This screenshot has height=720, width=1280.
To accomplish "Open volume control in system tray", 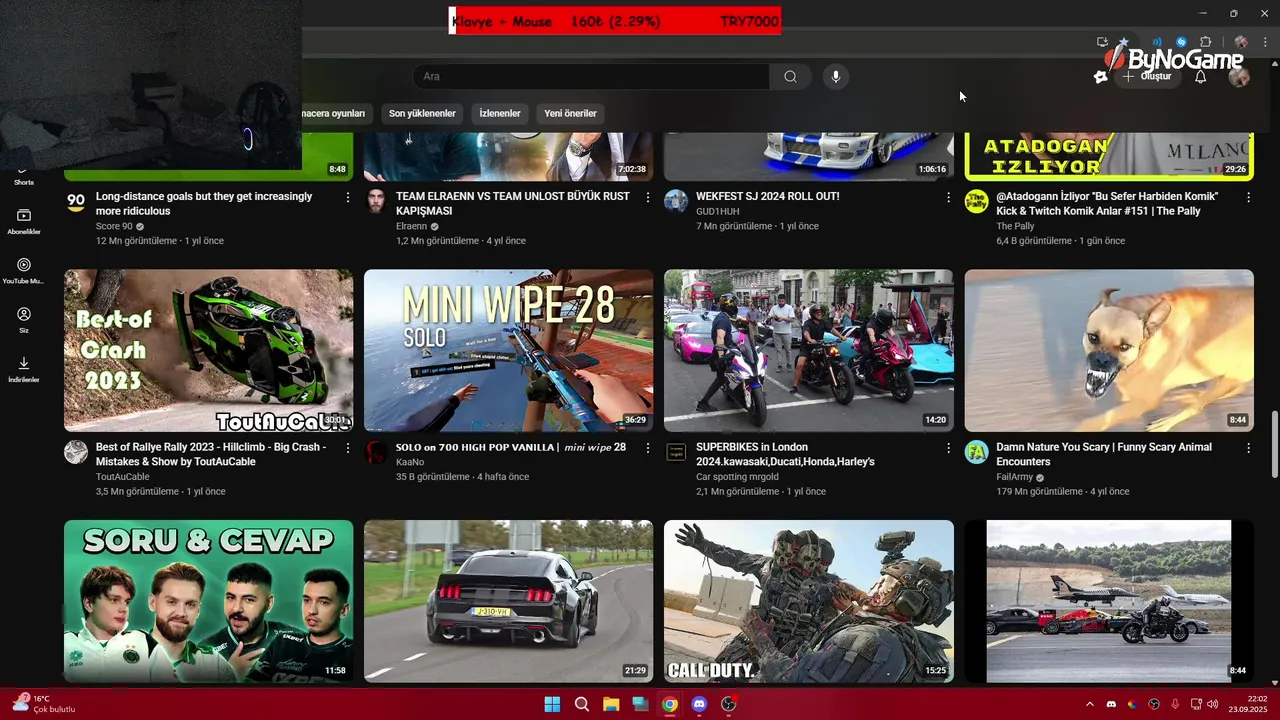I will (x=1212, y=704).
